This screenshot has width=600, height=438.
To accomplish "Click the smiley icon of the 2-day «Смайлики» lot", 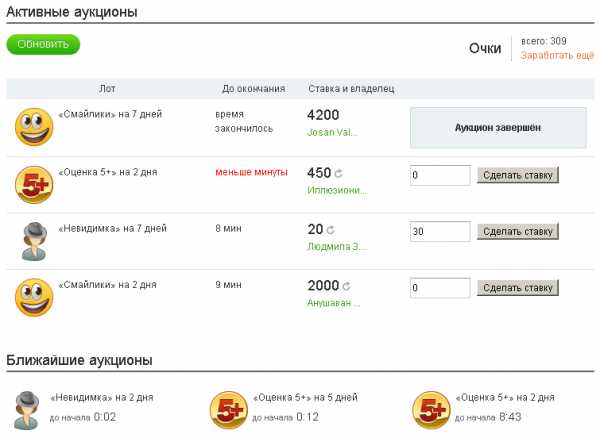I will click(34, 296).
